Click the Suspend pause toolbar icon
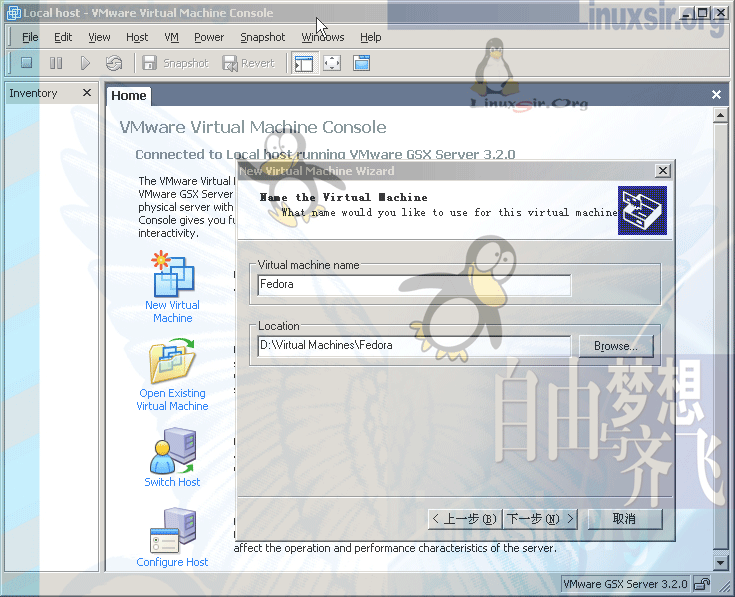This screenshot has height=597, width=735. (x=56, y=63)
